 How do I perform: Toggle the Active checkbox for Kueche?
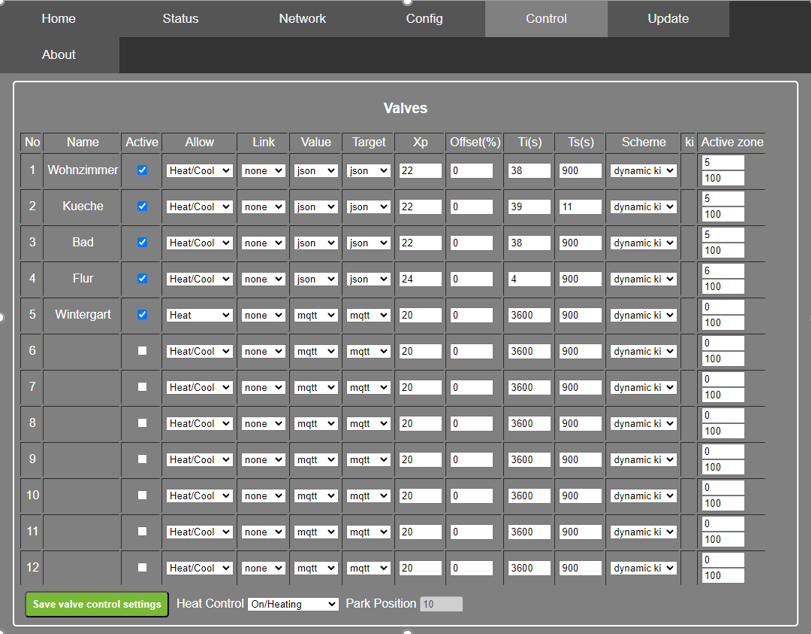(142, 206)
